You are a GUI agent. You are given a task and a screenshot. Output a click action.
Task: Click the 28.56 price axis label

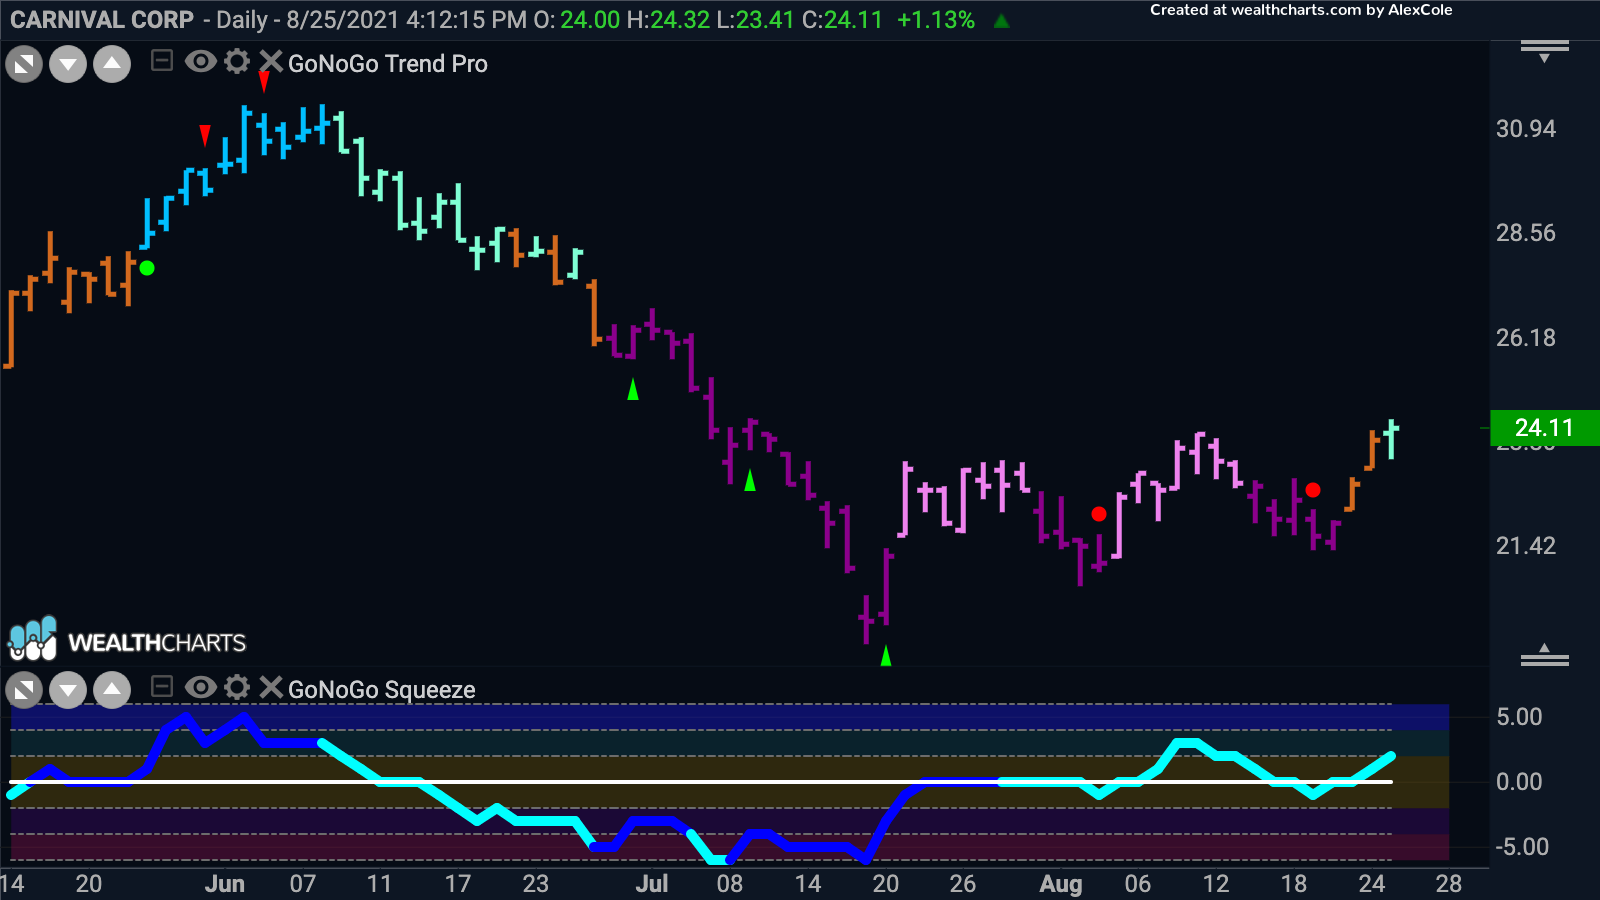[1526, 233]
